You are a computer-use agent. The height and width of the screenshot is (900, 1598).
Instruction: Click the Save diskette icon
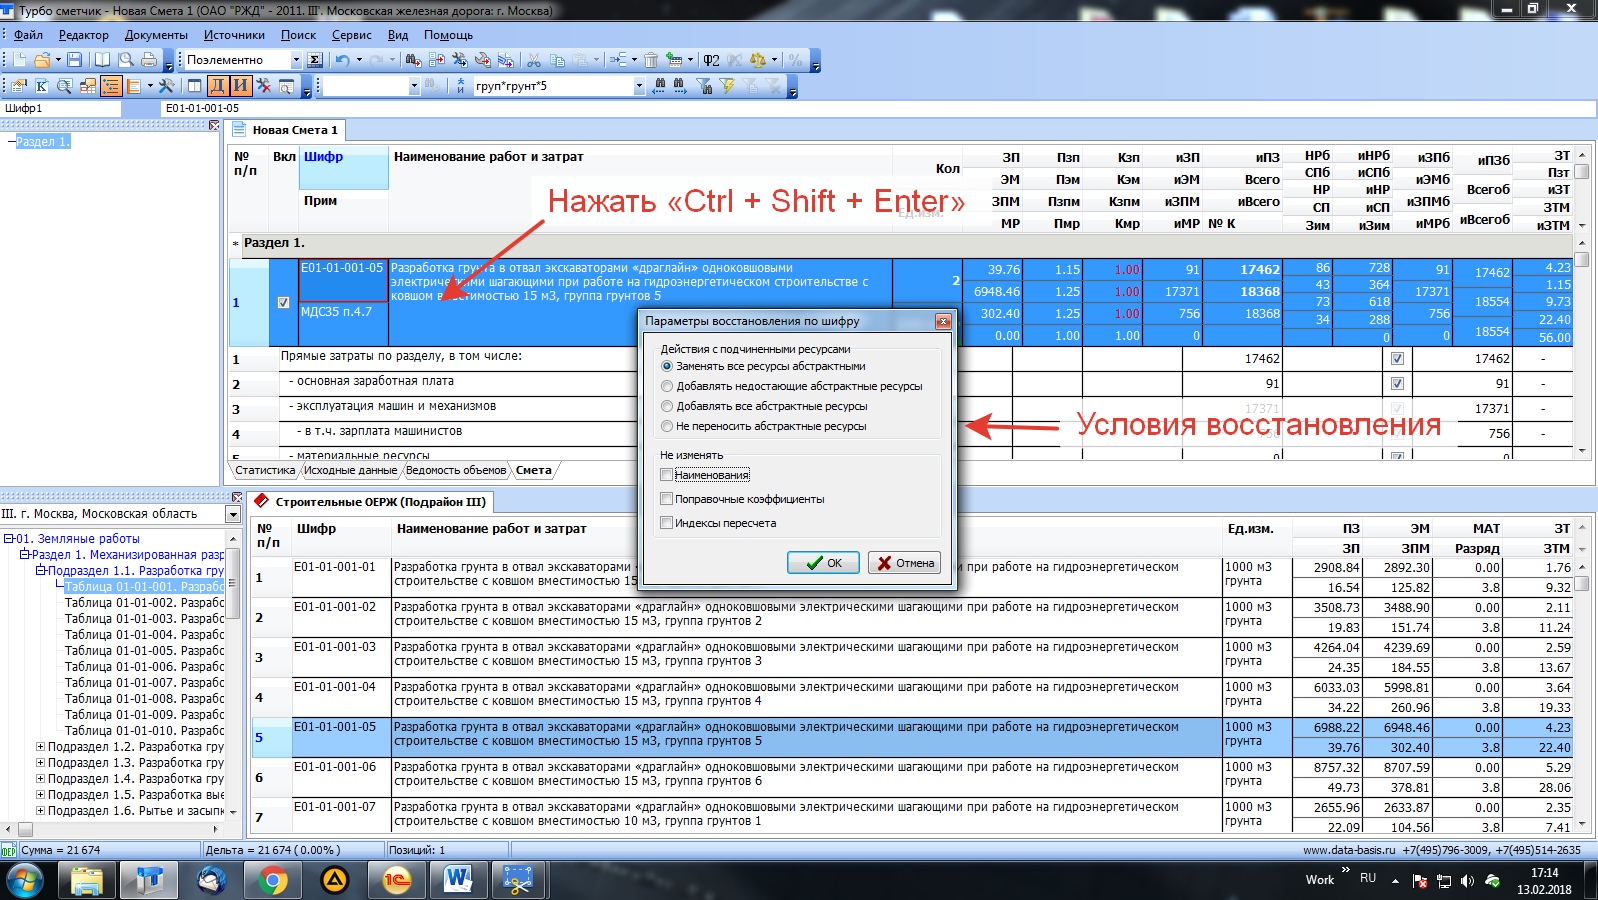[75, 60]
